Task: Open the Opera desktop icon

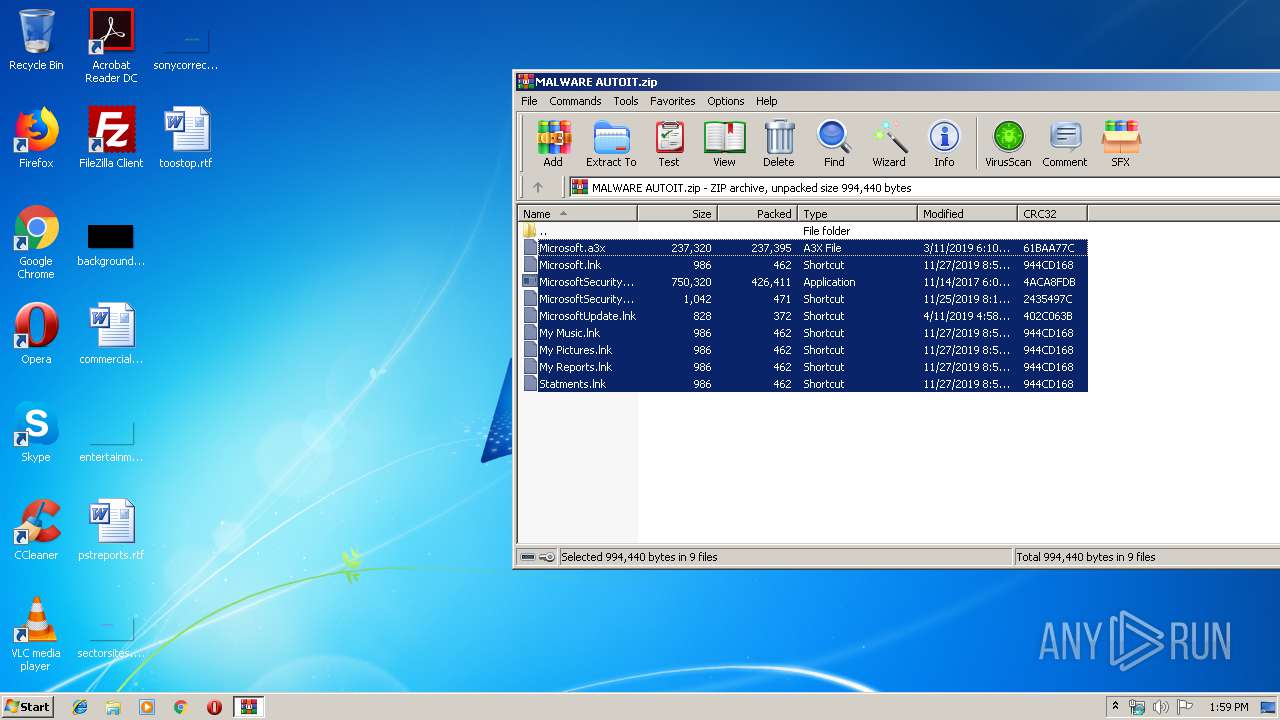Action: point(36,334)
